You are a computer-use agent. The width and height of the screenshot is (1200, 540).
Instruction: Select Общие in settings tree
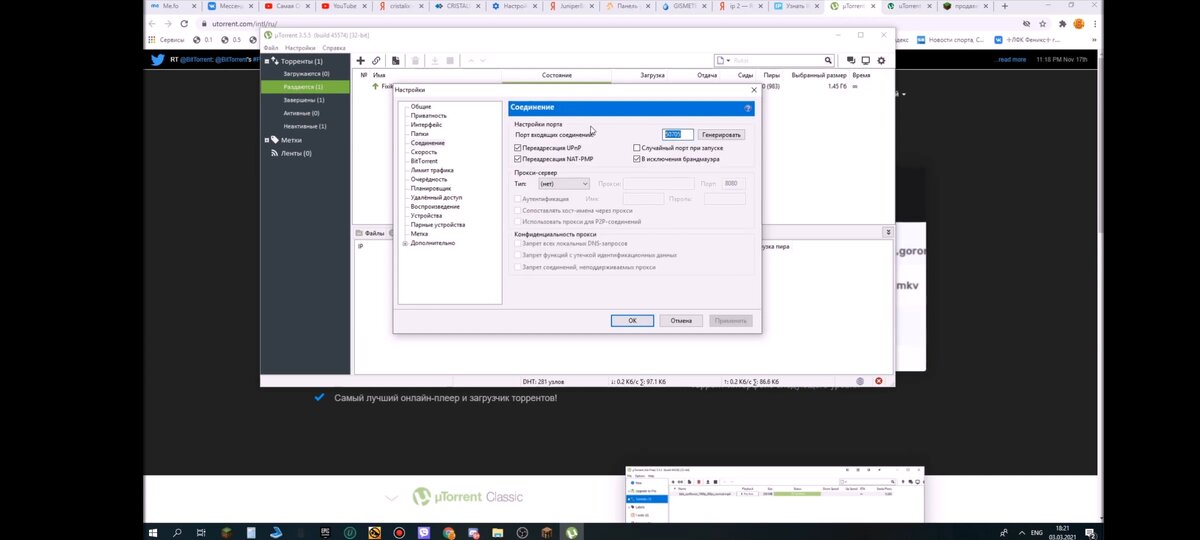421,107
